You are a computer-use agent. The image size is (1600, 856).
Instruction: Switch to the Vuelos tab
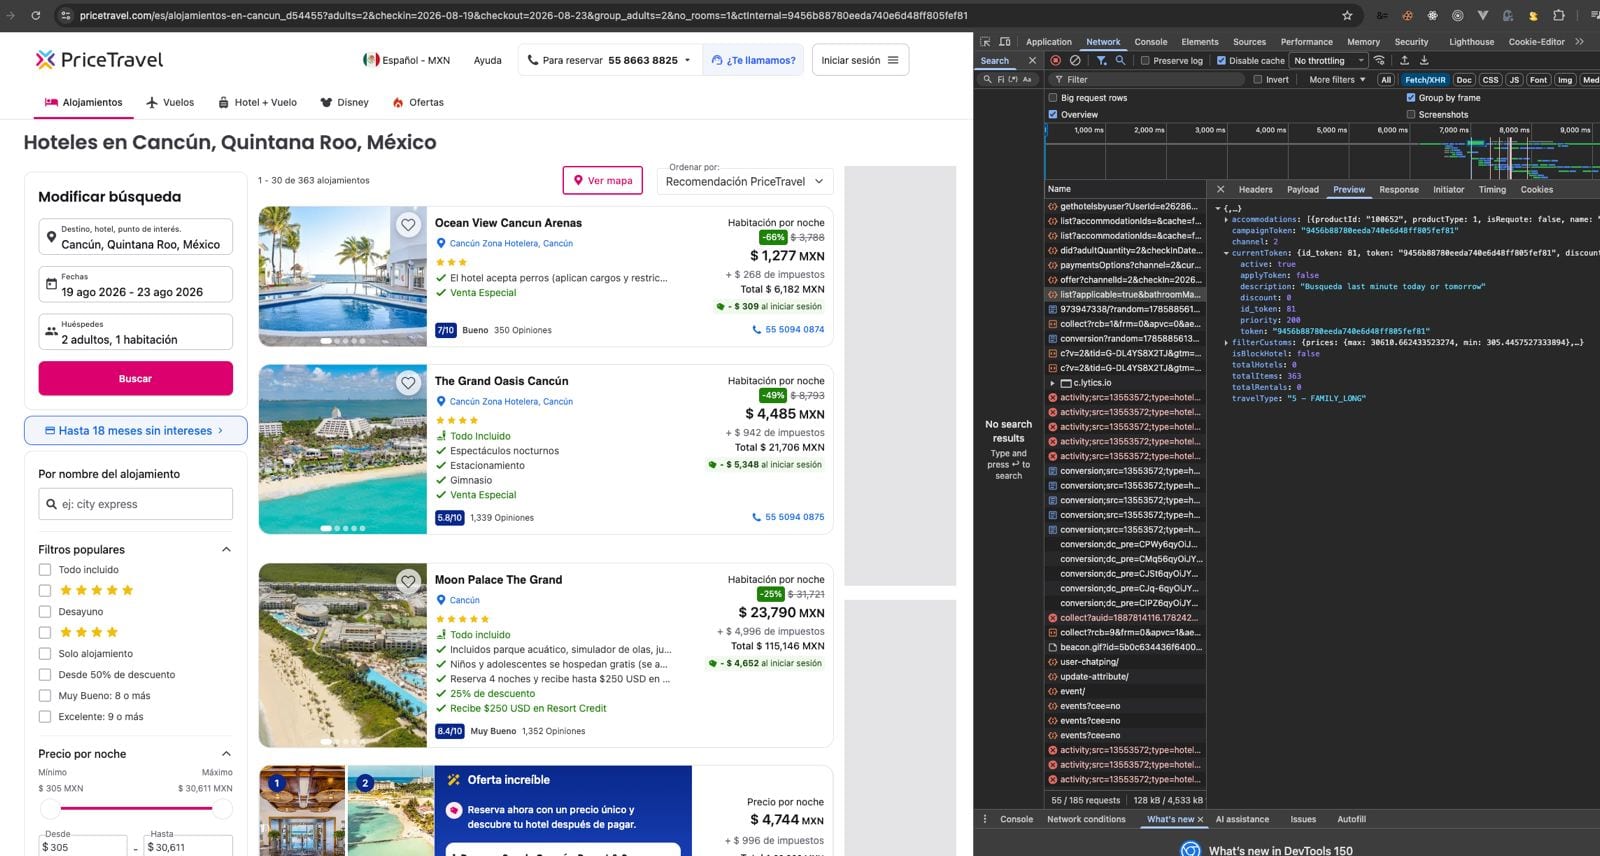170,102
